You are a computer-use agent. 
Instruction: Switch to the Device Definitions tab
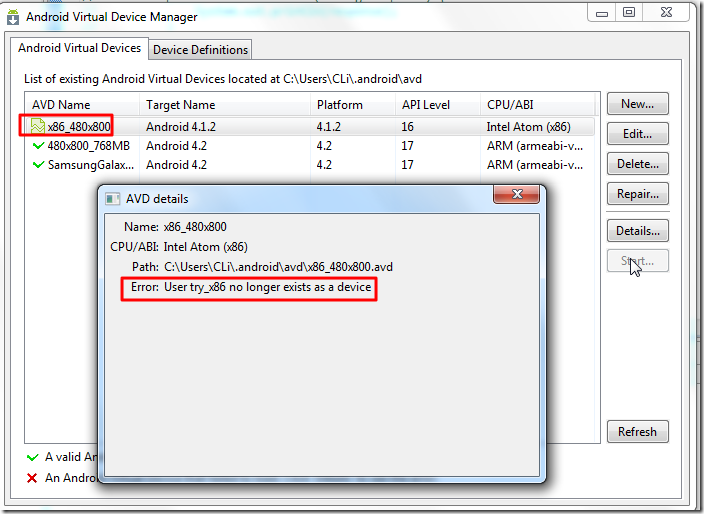200,50
